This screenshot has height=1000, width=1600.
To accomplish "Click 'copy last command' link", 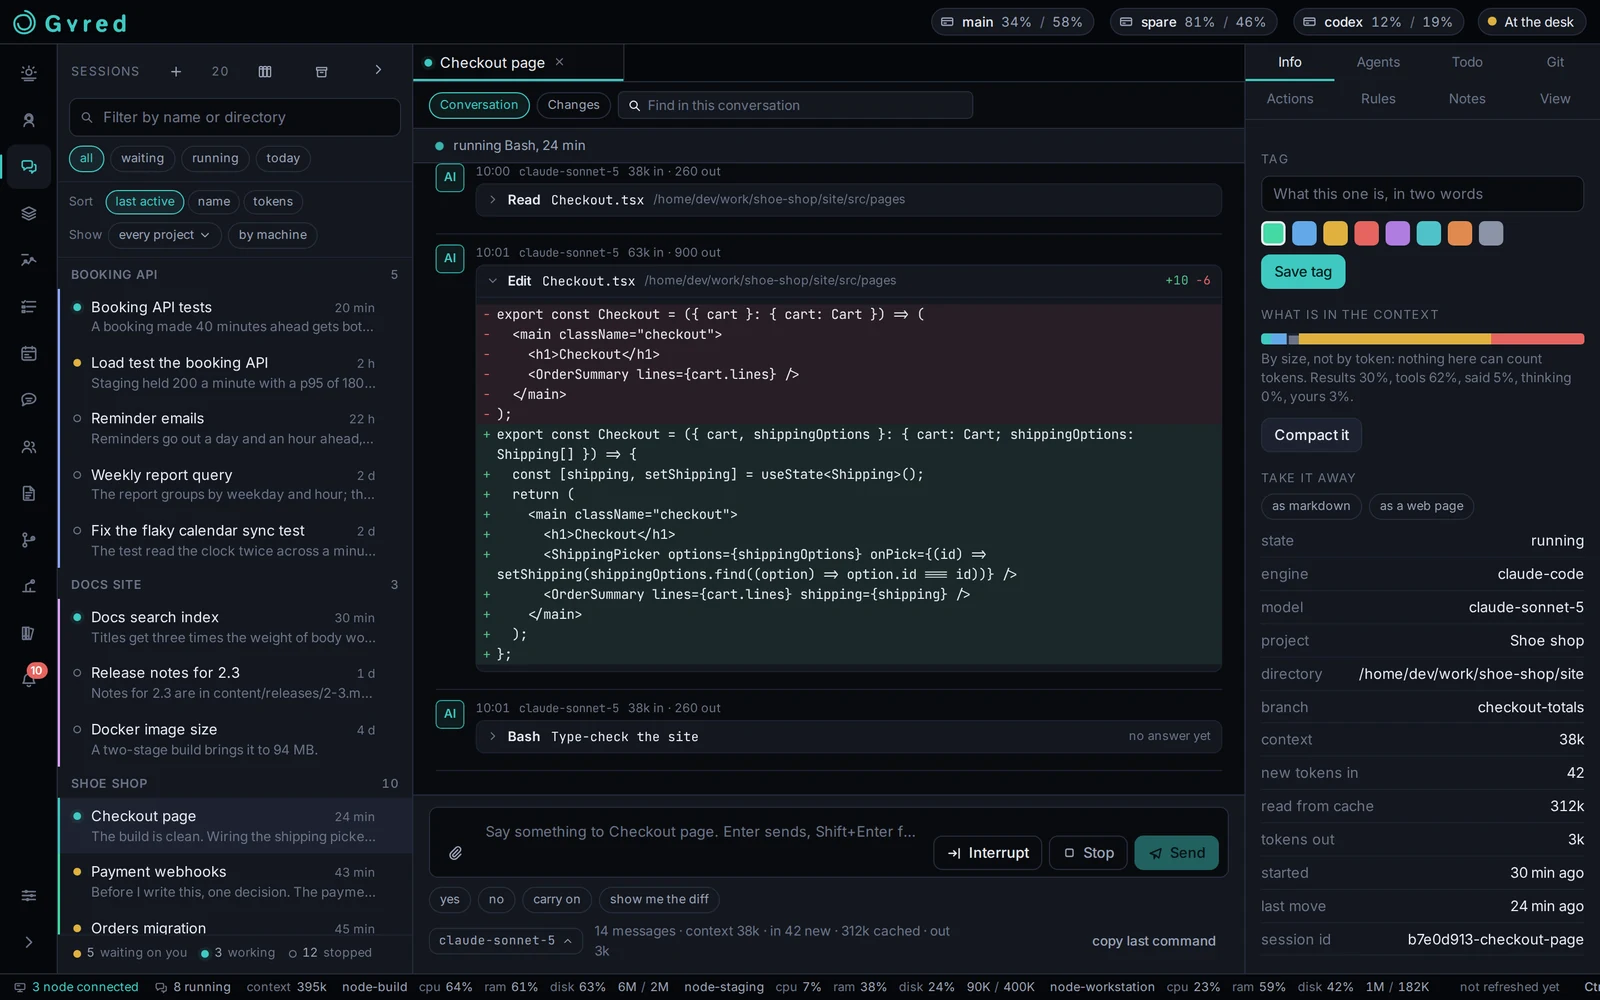I will click(1154, 941).
